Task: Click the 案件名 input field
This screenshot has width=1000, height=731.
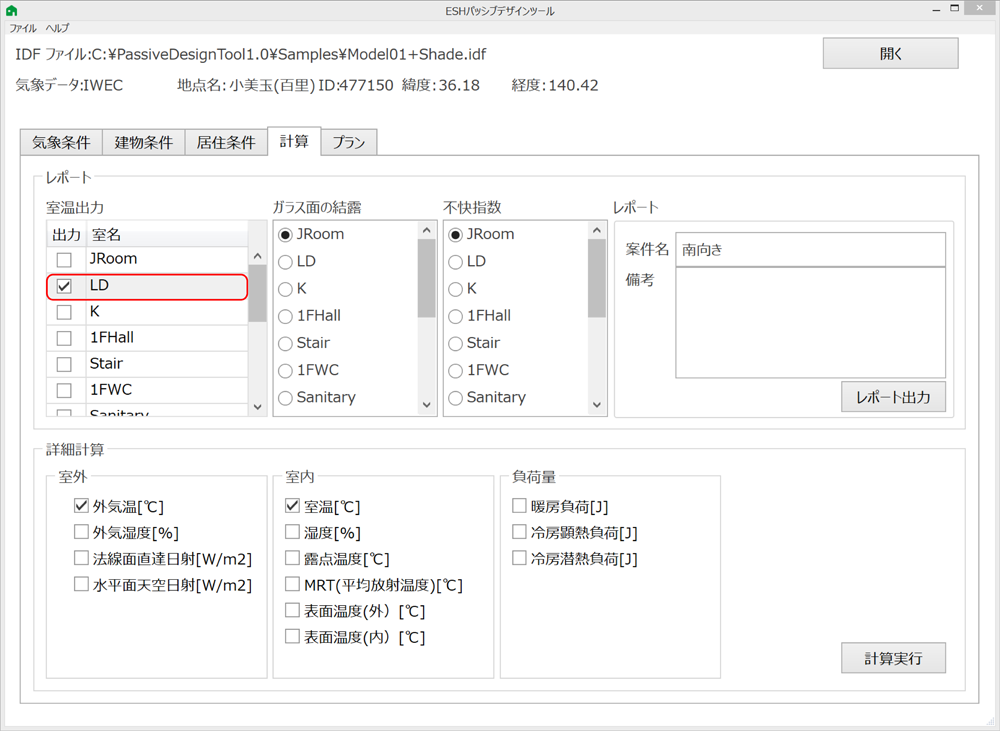Action: click(810, 249)
